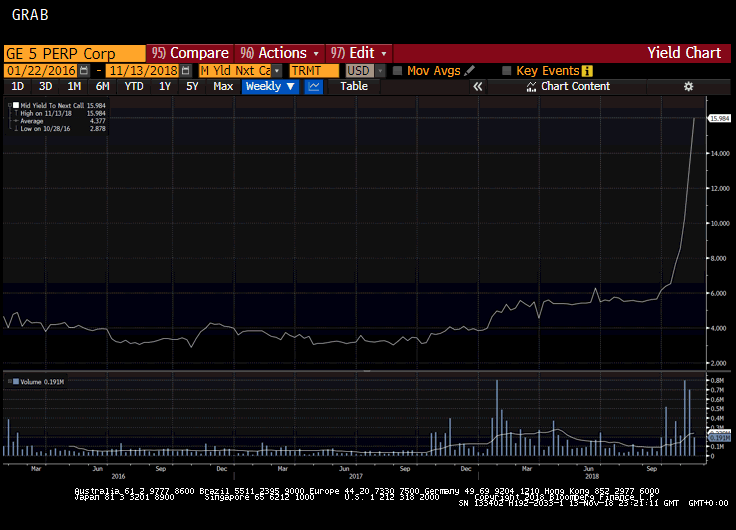Enable the Mov Avgs checkbox
This screenshot has height=530, width=736.
397,71
